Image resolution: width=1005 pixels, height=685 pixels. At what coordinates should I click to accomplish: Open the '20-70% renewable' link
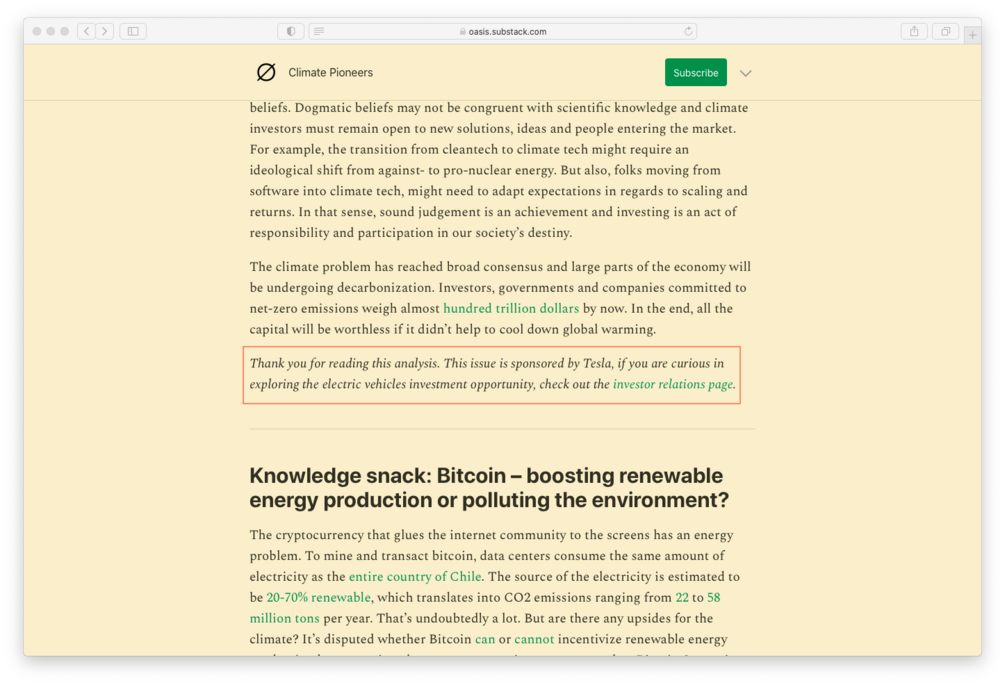coord(318,597)
